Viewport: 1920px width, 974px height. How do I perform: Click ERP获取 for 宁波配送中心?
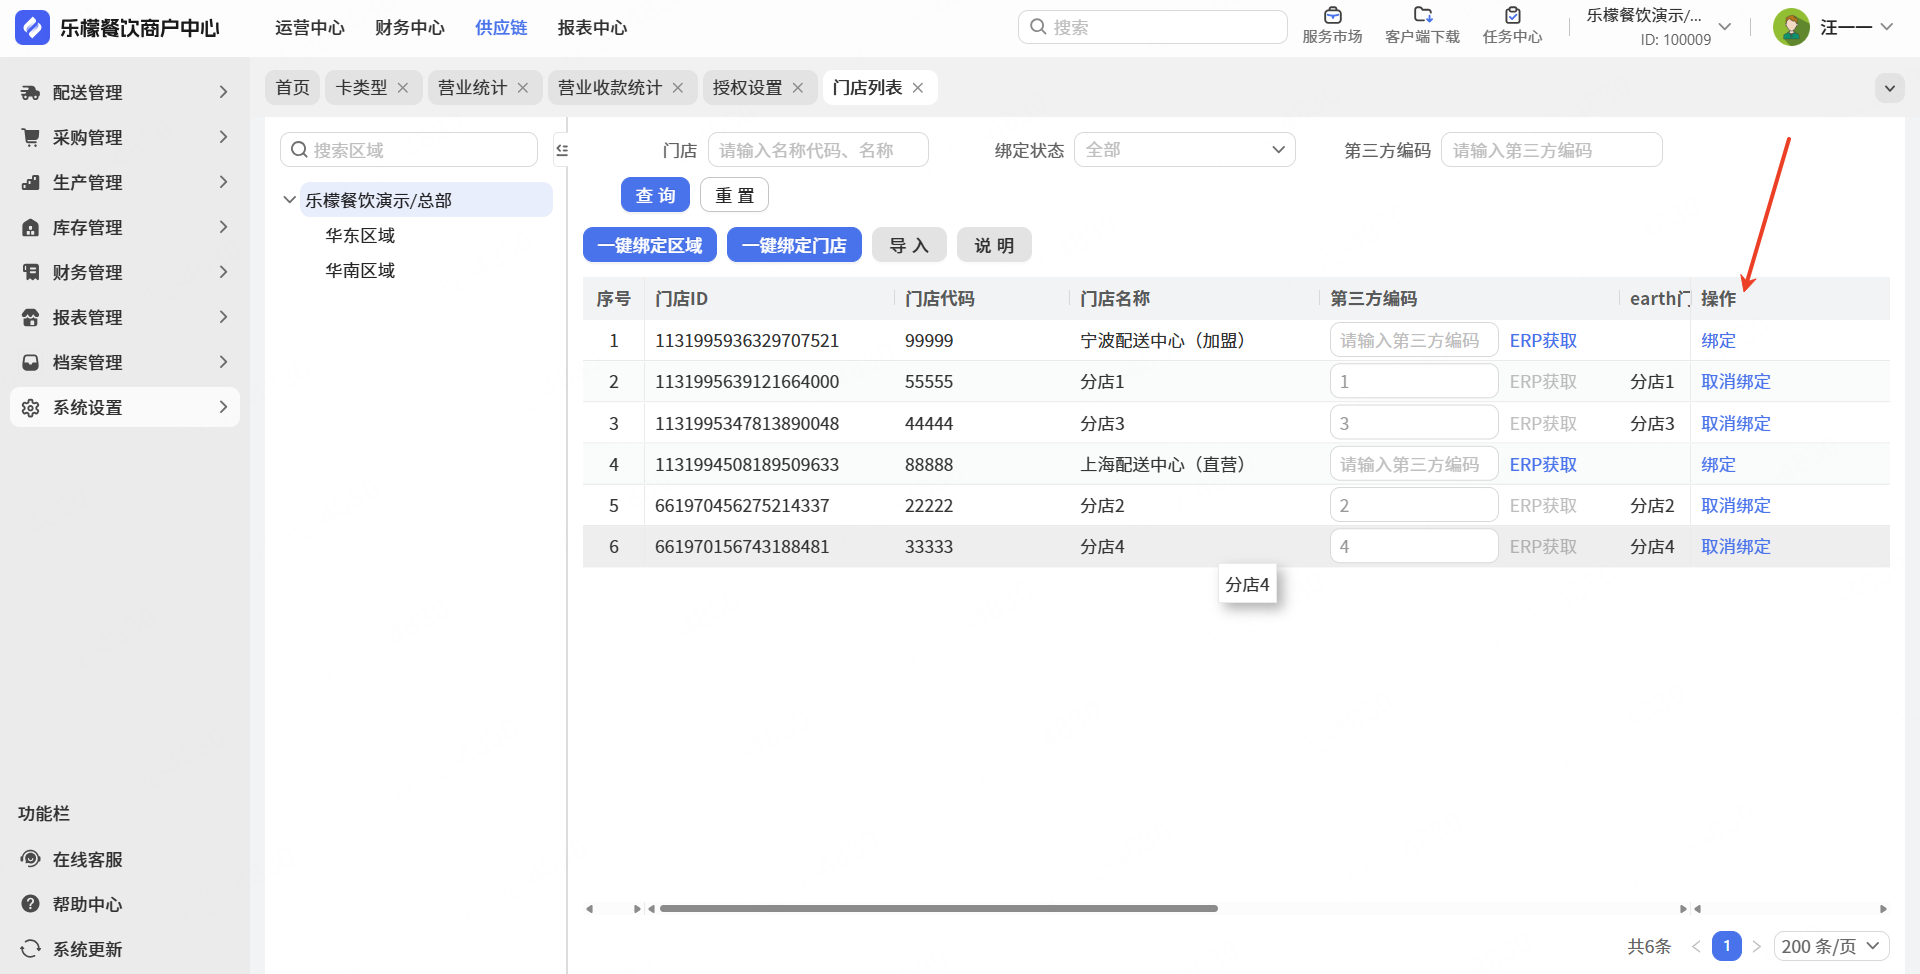[x=1543, y=341]
